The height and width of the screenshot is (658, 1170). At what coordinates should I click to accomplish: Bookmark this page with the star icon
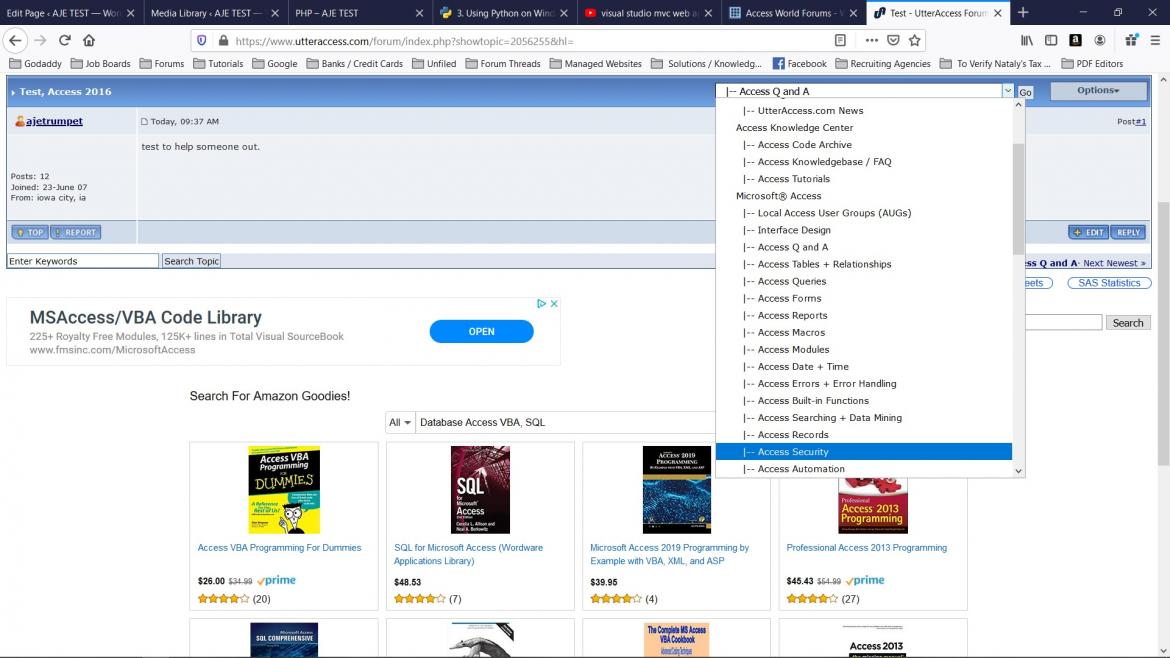pyautogui.click(x=915, y=40)
